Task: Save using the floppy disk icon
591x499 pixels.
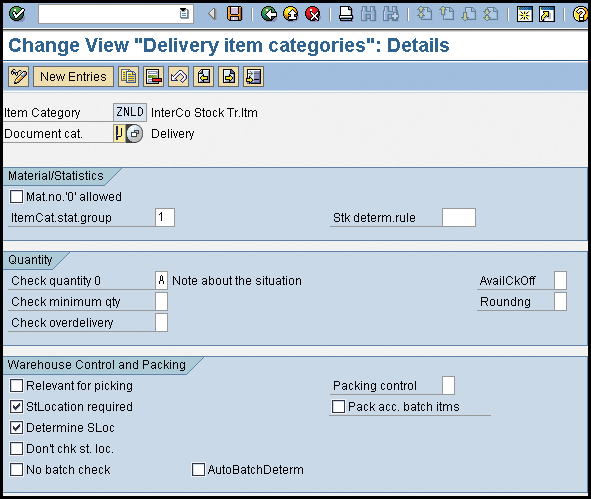Action: [x=234, y=14]
